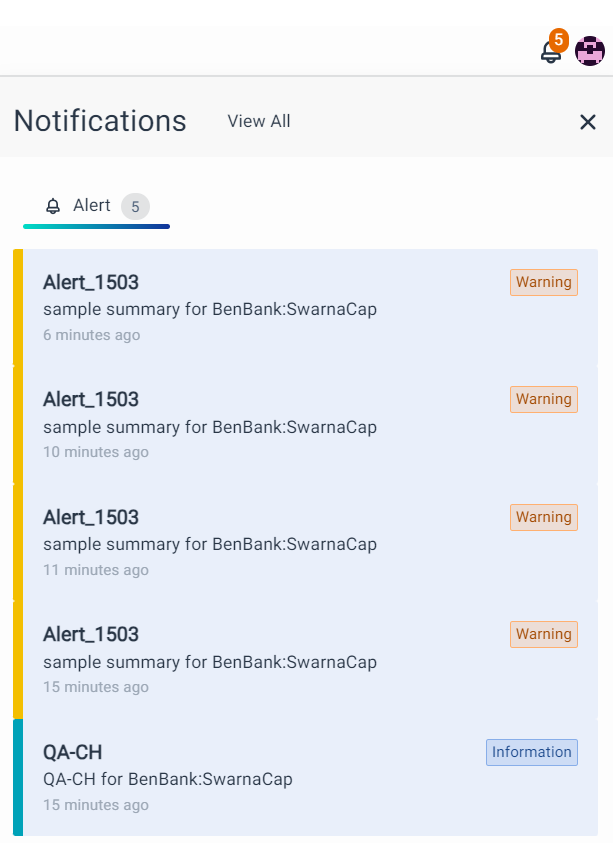Click the small bell icon in Alert tab
This screenshot has width=613, height=843.
54,206
